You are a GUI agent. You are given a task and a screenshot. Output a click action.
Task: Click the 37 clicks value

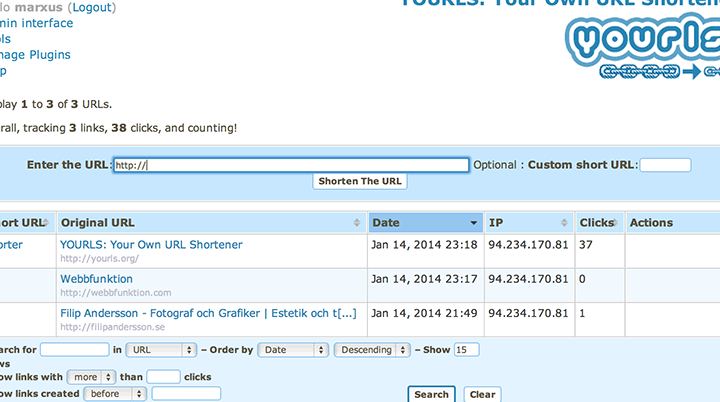pos(585,244)
